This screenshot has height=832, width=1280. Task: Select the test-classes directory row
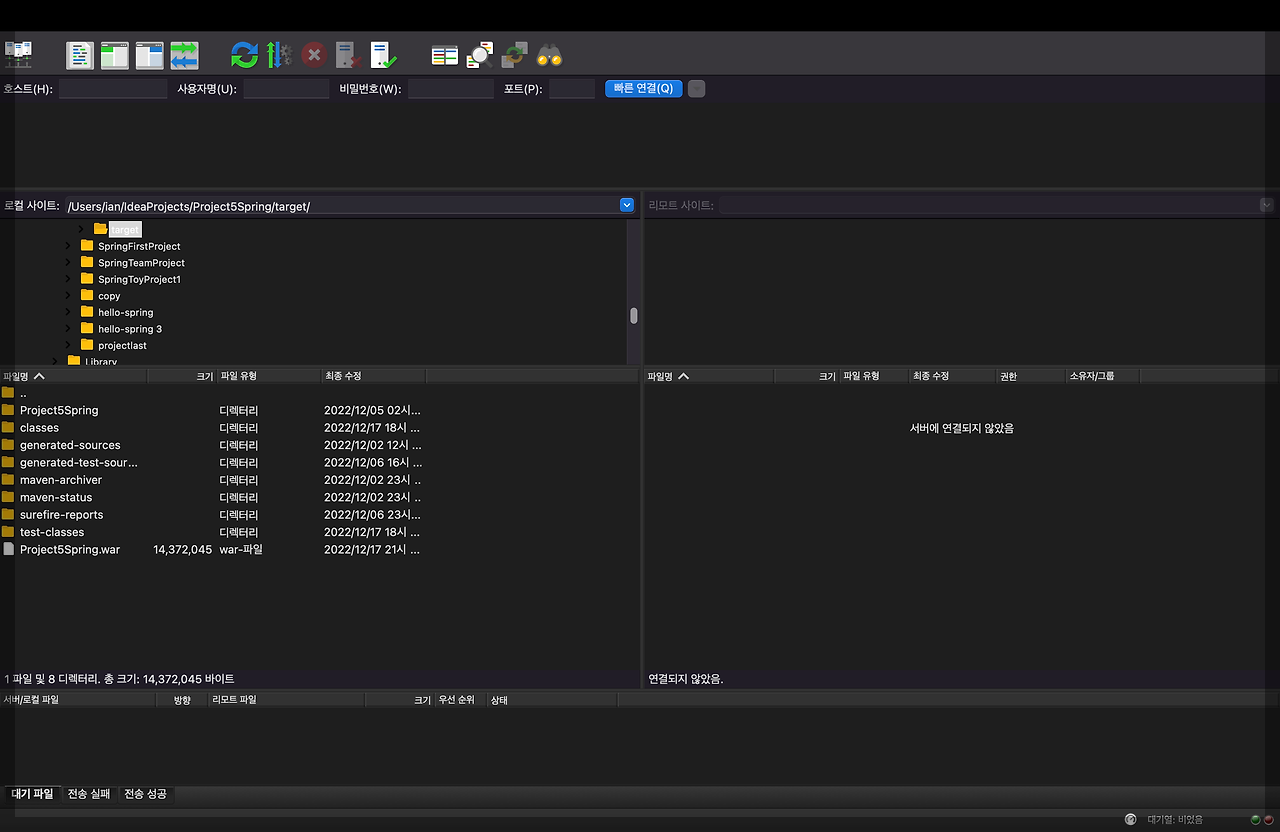tap(213, 532)
